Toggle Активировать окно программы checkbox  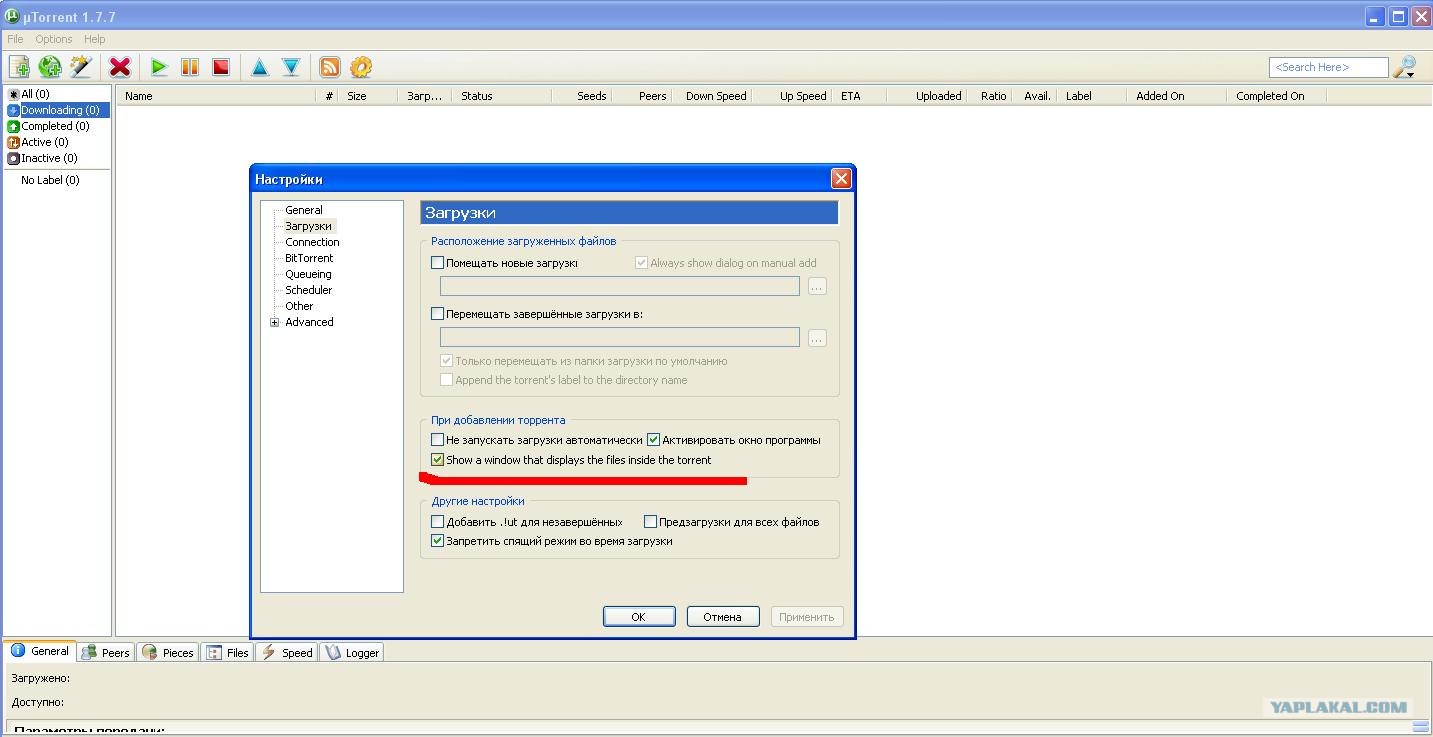(x=654, y=440)
